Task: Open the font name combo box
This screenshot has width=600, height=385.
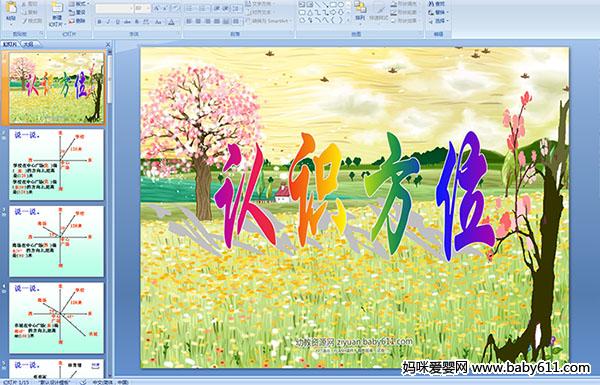Action: point(114,8)
